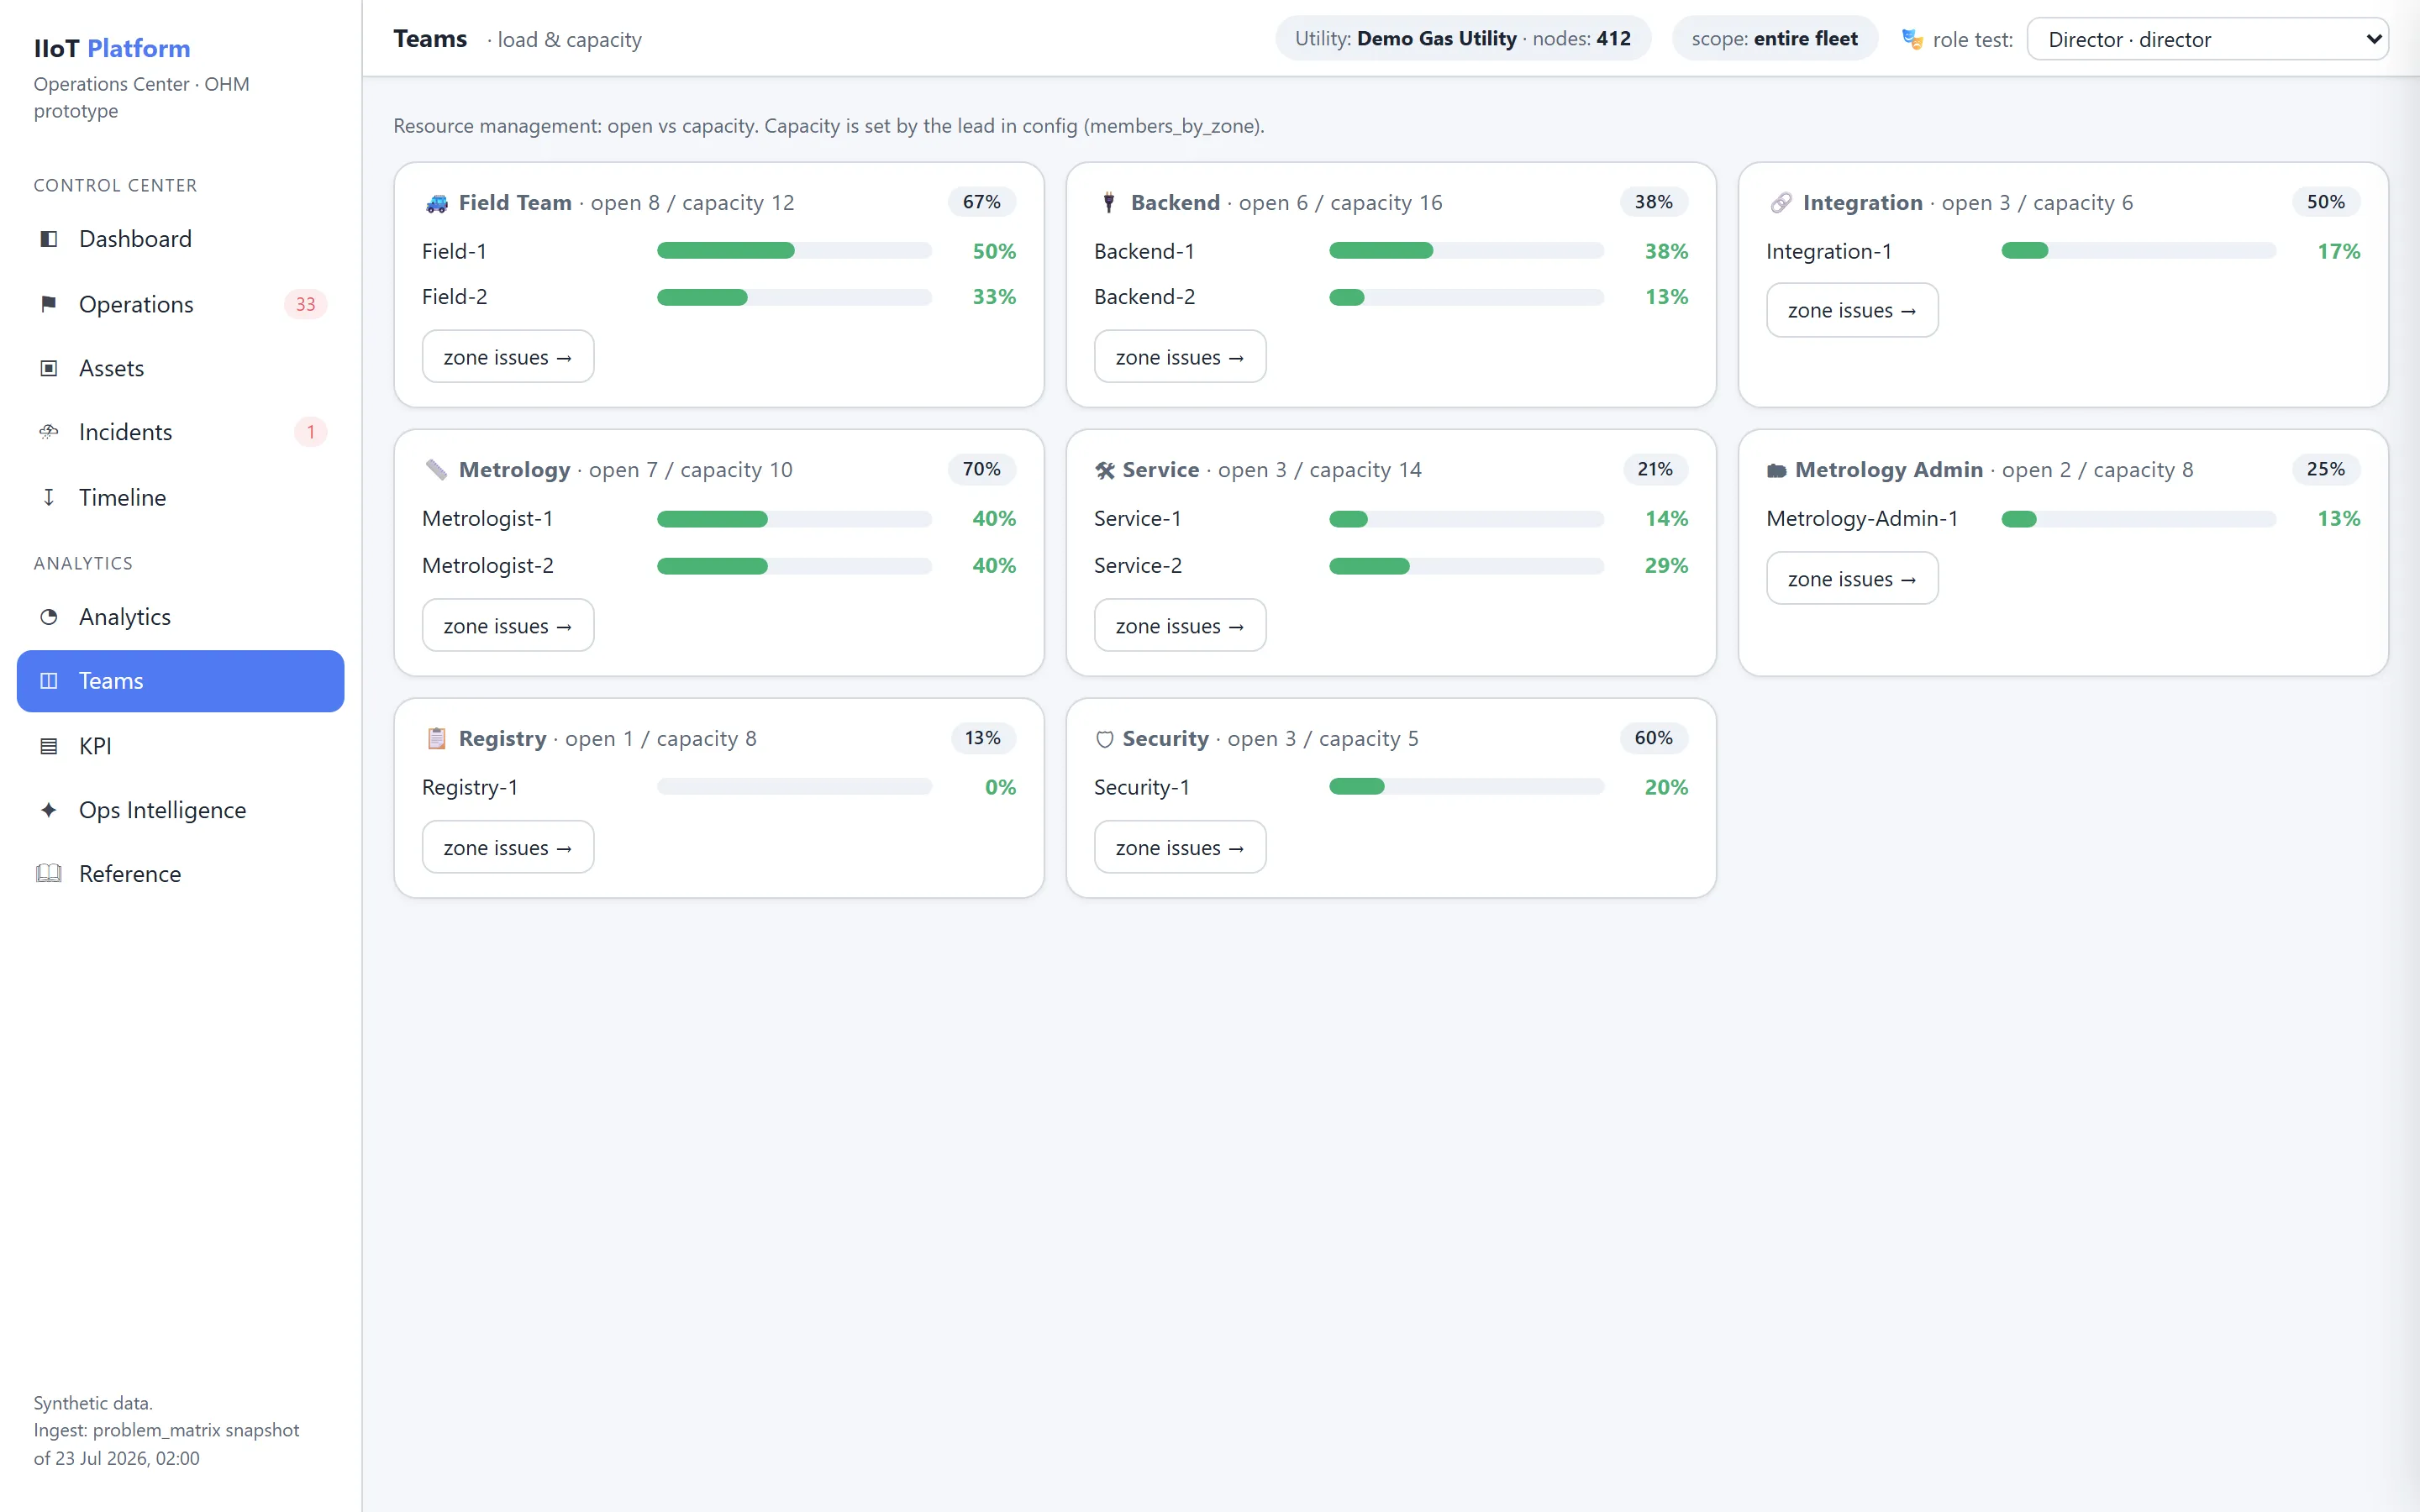Click the Dashboard sidebar icon
The height and width of the screenshot is (1512, 2420).
(48, 239)
